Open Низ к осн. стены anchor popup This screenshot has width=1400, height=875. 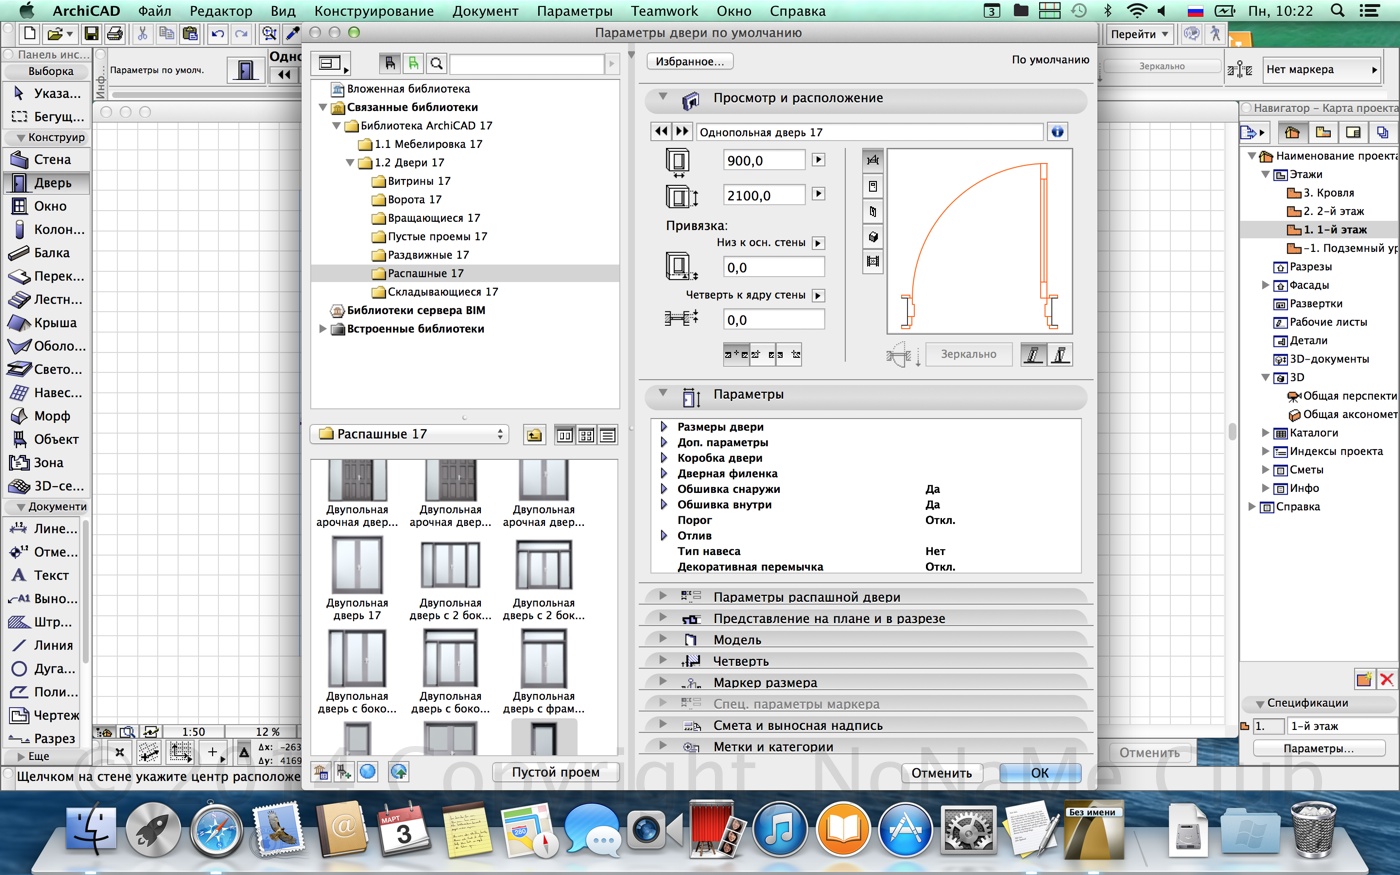[818, 243]
